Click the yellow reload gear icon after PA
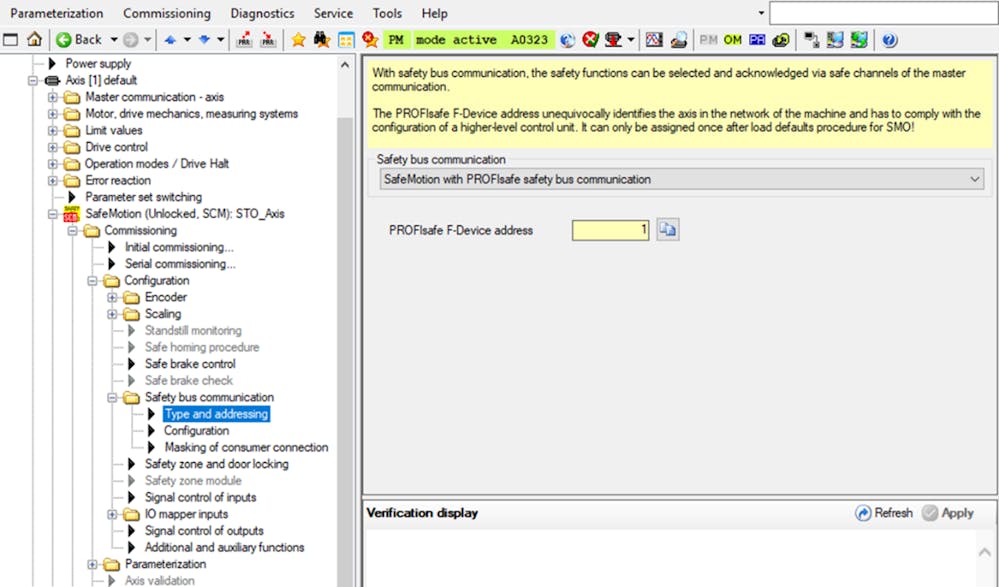This screenshot has height=587, width=999. [781, 40]
